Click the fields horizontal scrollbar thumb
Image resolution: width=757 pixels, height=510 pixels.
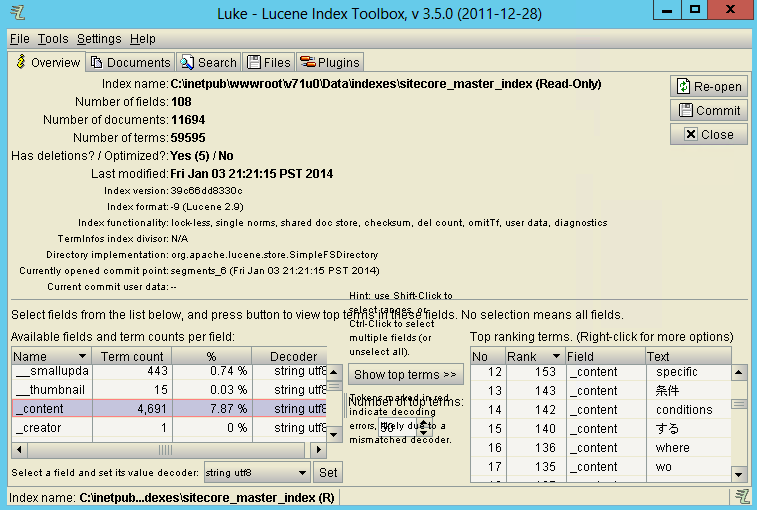166,450
